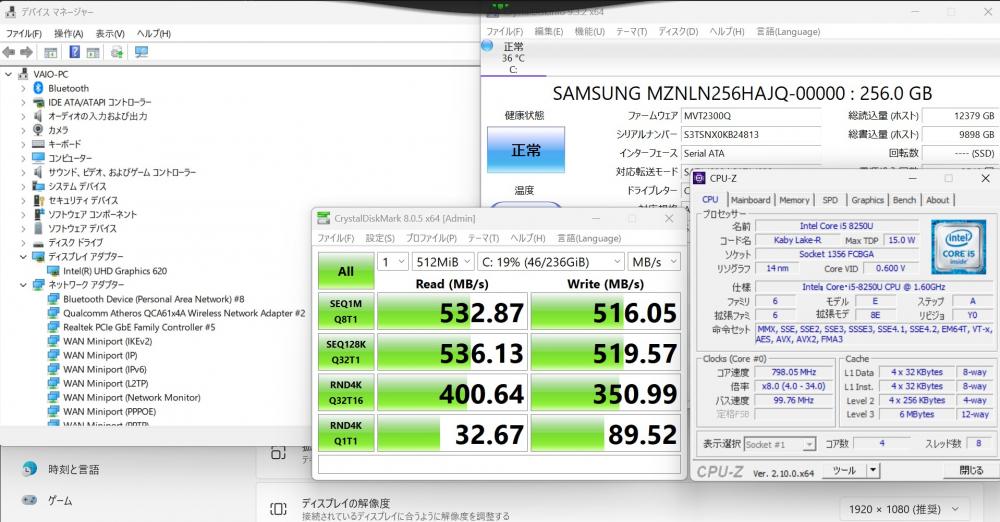Click the firmware field MVT2300Q
This screenshot has height=522, width=1000.
[751, 116]
